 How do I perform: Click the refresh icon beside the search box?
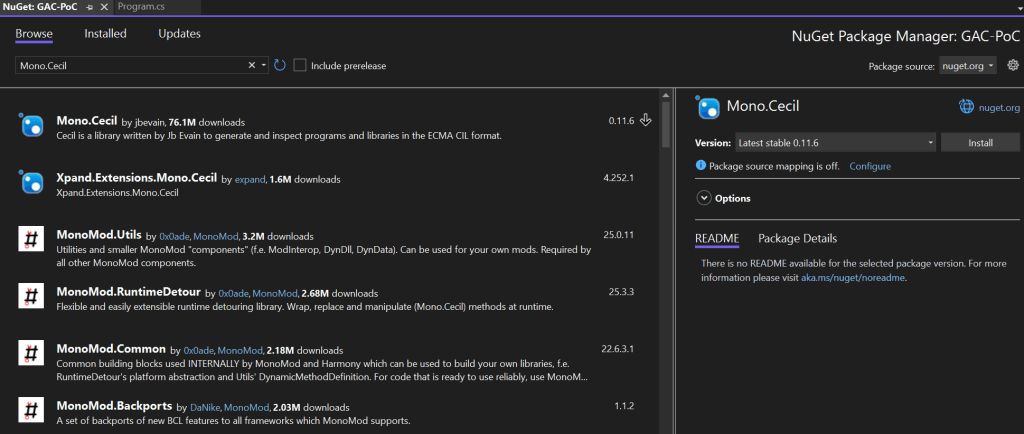(x=280, y=66)
